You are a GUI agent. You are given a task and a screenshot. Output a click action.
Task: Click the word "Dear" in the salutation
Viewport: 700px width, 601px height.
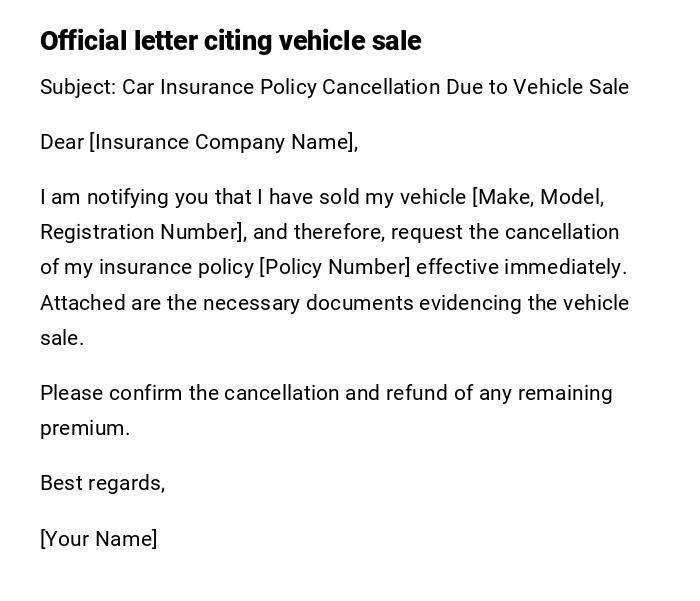[61, 142]
